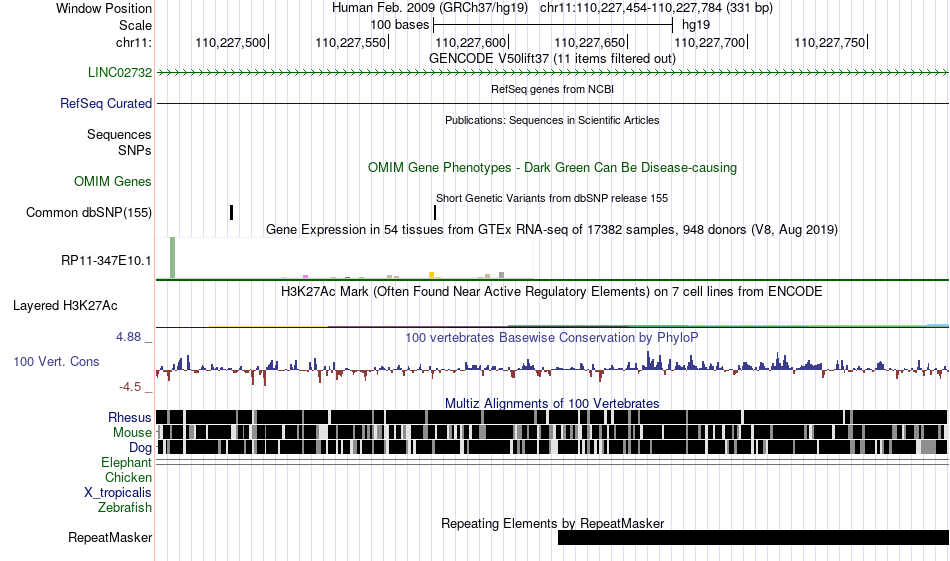Click the Zebrafish alignment row label
Screen dimensions: 950x561
point(125,507)
